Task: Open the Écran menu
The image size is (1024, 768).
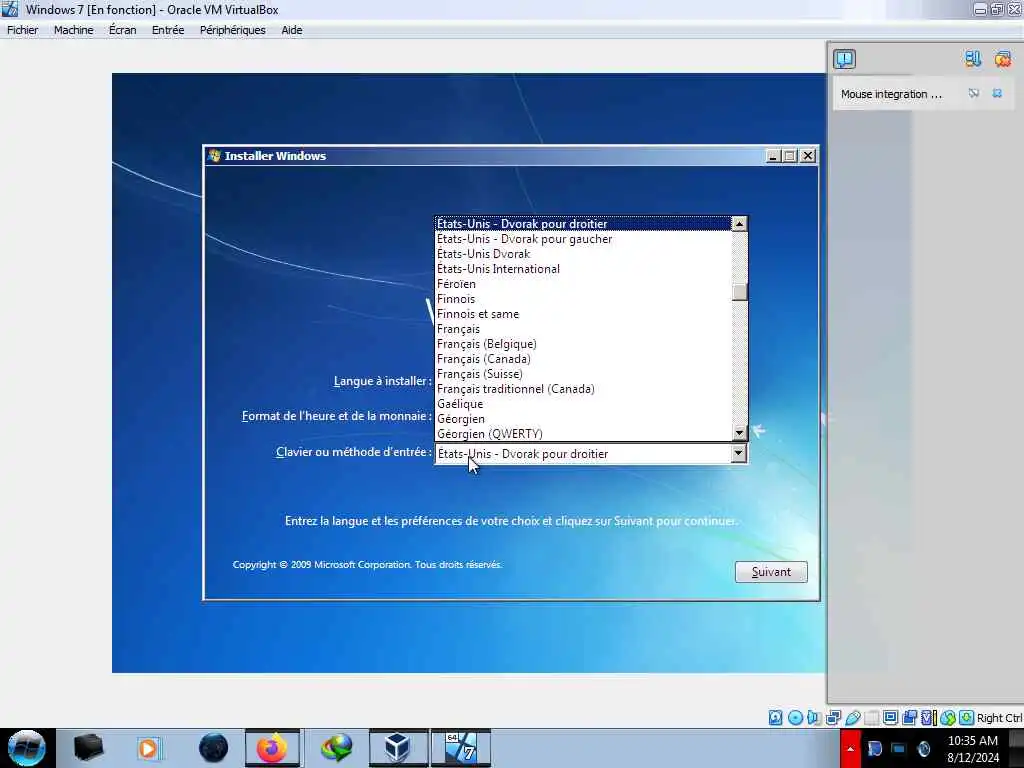Action: (123, 30)
